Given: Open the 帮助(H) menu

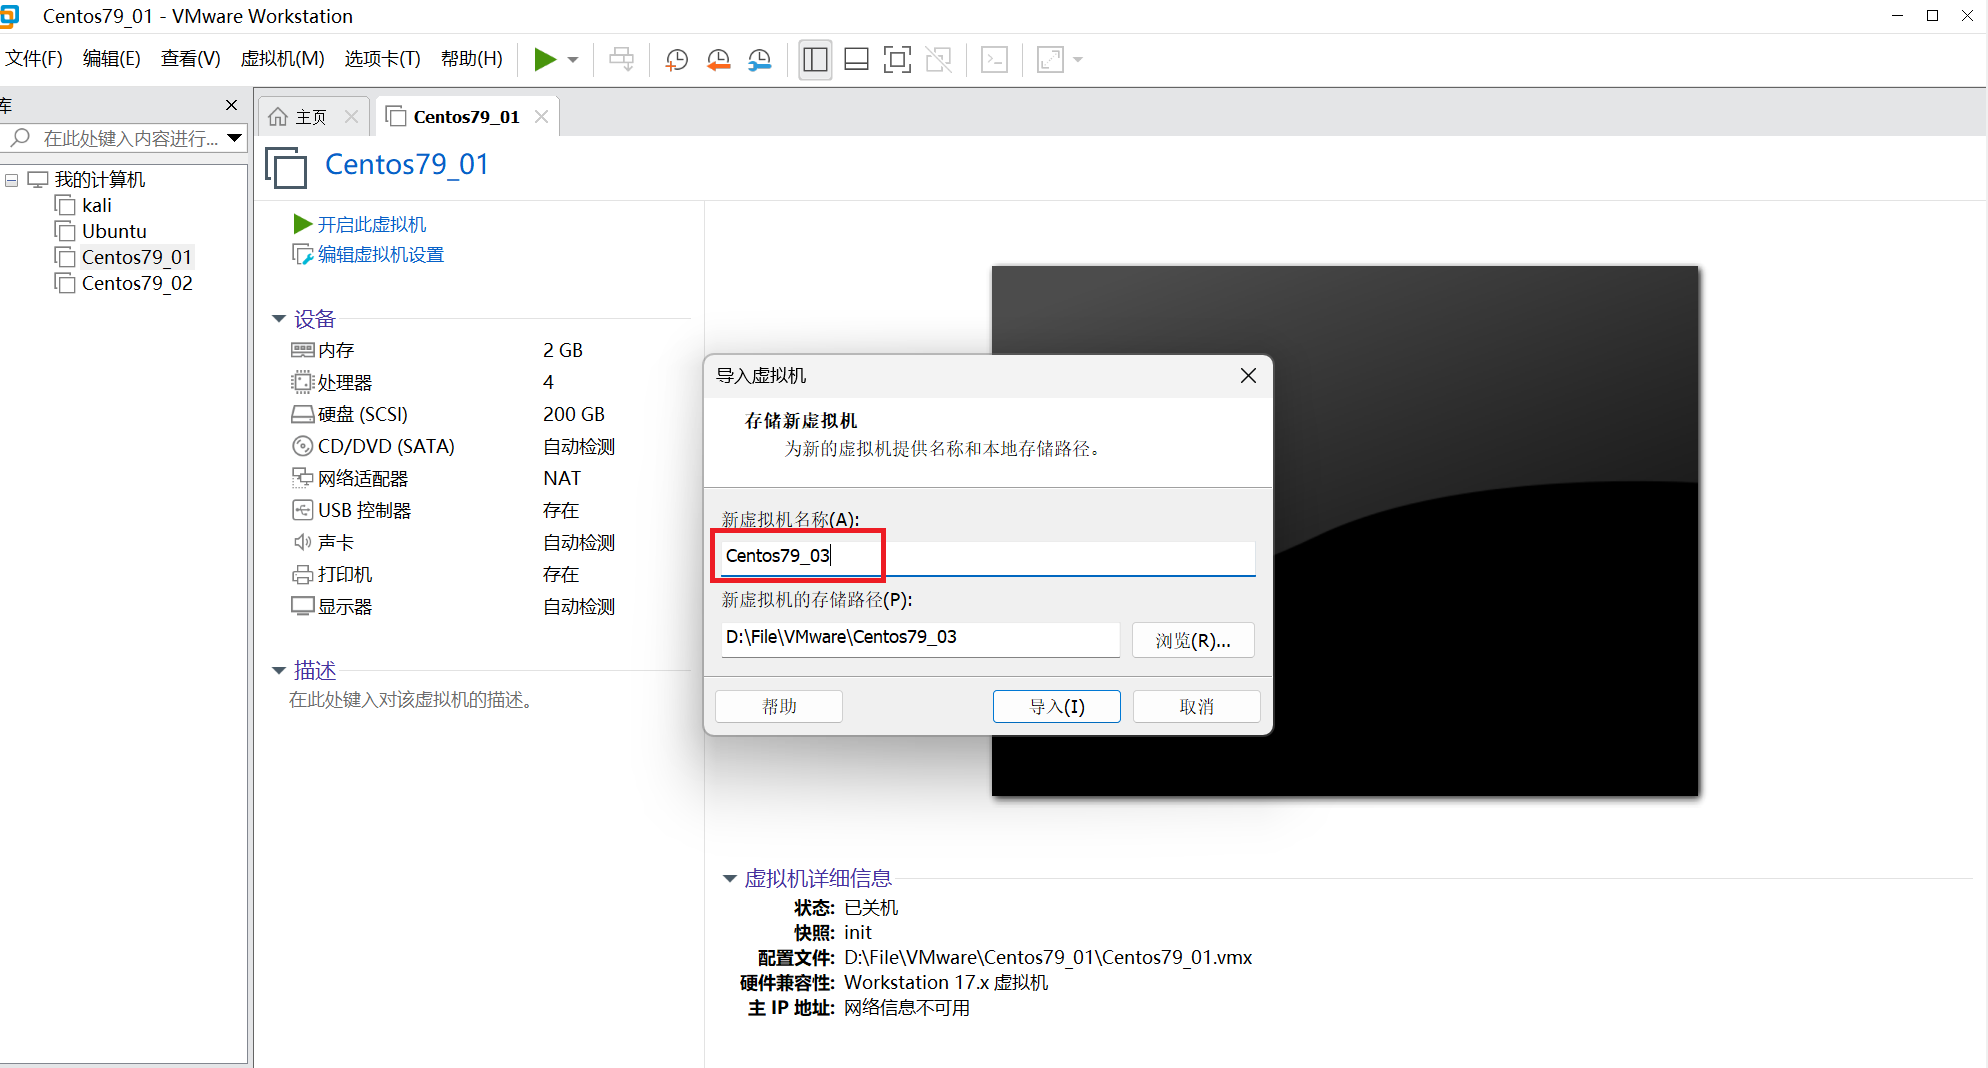Looking at the screenshot, I should pyautogui.click(x=471, y=59).
